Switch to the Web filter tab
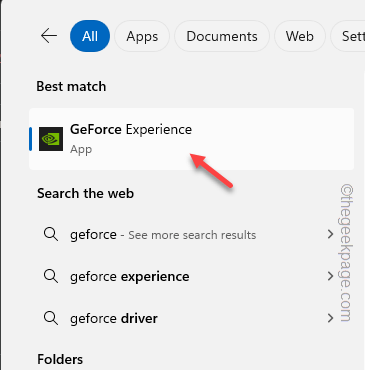The image size is (365, 370). tap(299, 36)
